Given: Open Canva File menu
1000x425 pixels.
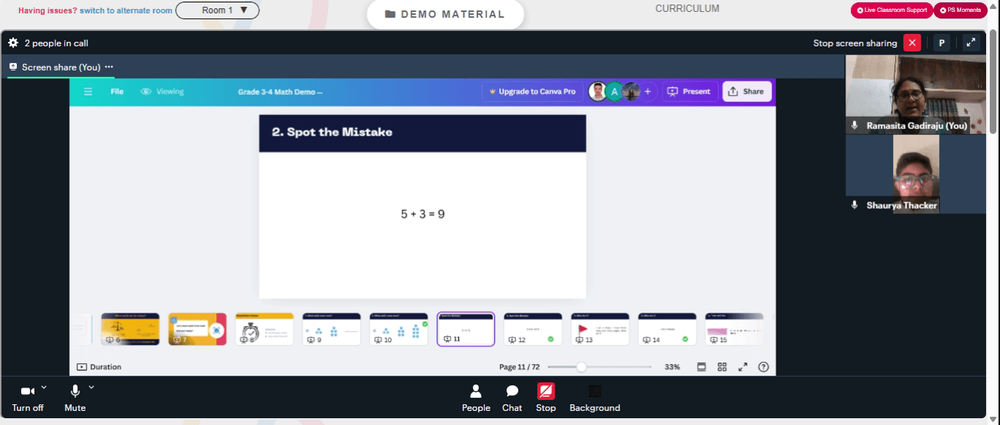Looking at the screenshot, I should (117, 91).
